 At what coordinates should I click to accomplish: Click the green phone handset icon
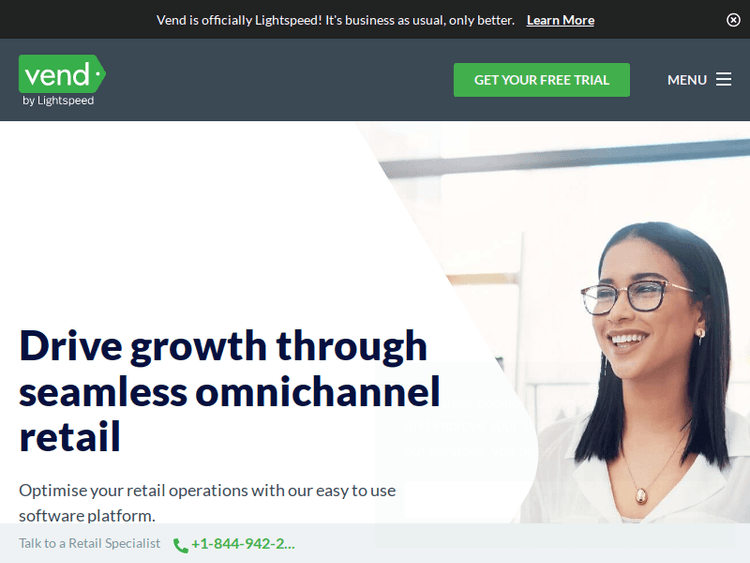click(x=180, y=545)
